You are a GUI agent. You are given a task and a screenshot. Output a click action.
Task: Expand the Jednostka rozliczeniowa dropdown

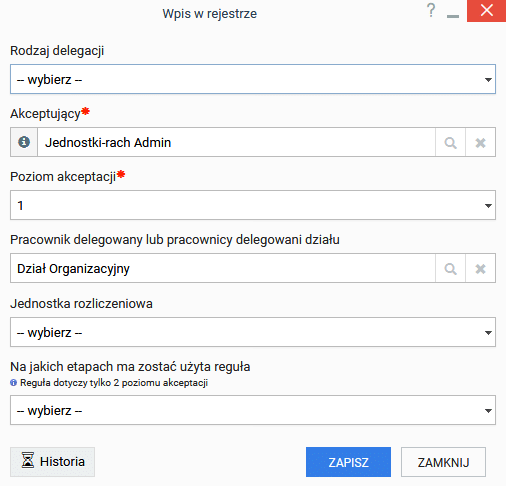(253, 332)
